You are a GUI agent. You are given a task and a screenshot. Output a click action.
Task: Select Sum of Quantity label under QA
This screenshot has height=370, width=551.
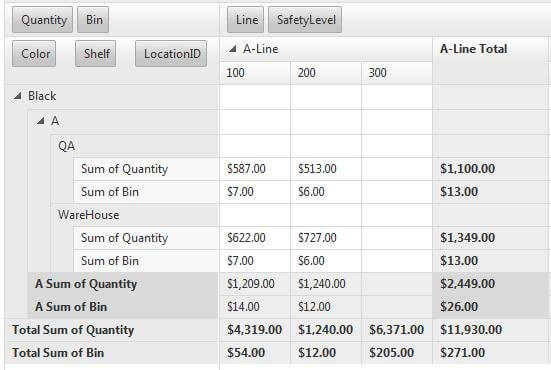[146, 169]
